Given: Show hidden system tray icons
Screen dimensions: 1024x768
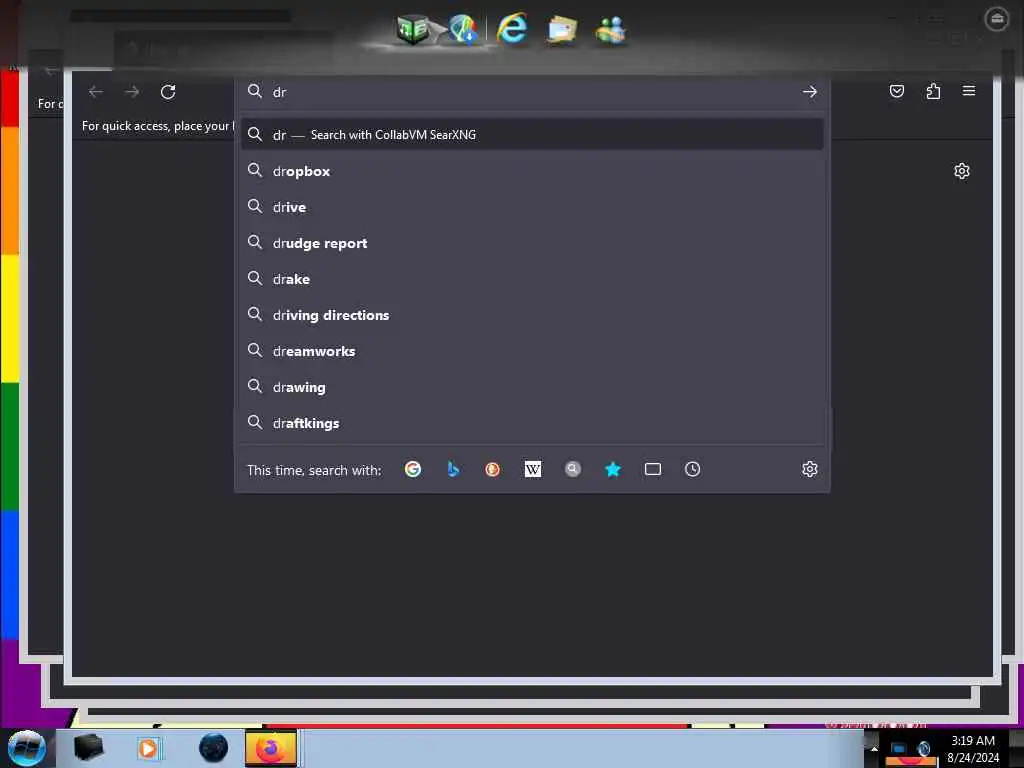Looking at the screenshot, I should point(874,749).
